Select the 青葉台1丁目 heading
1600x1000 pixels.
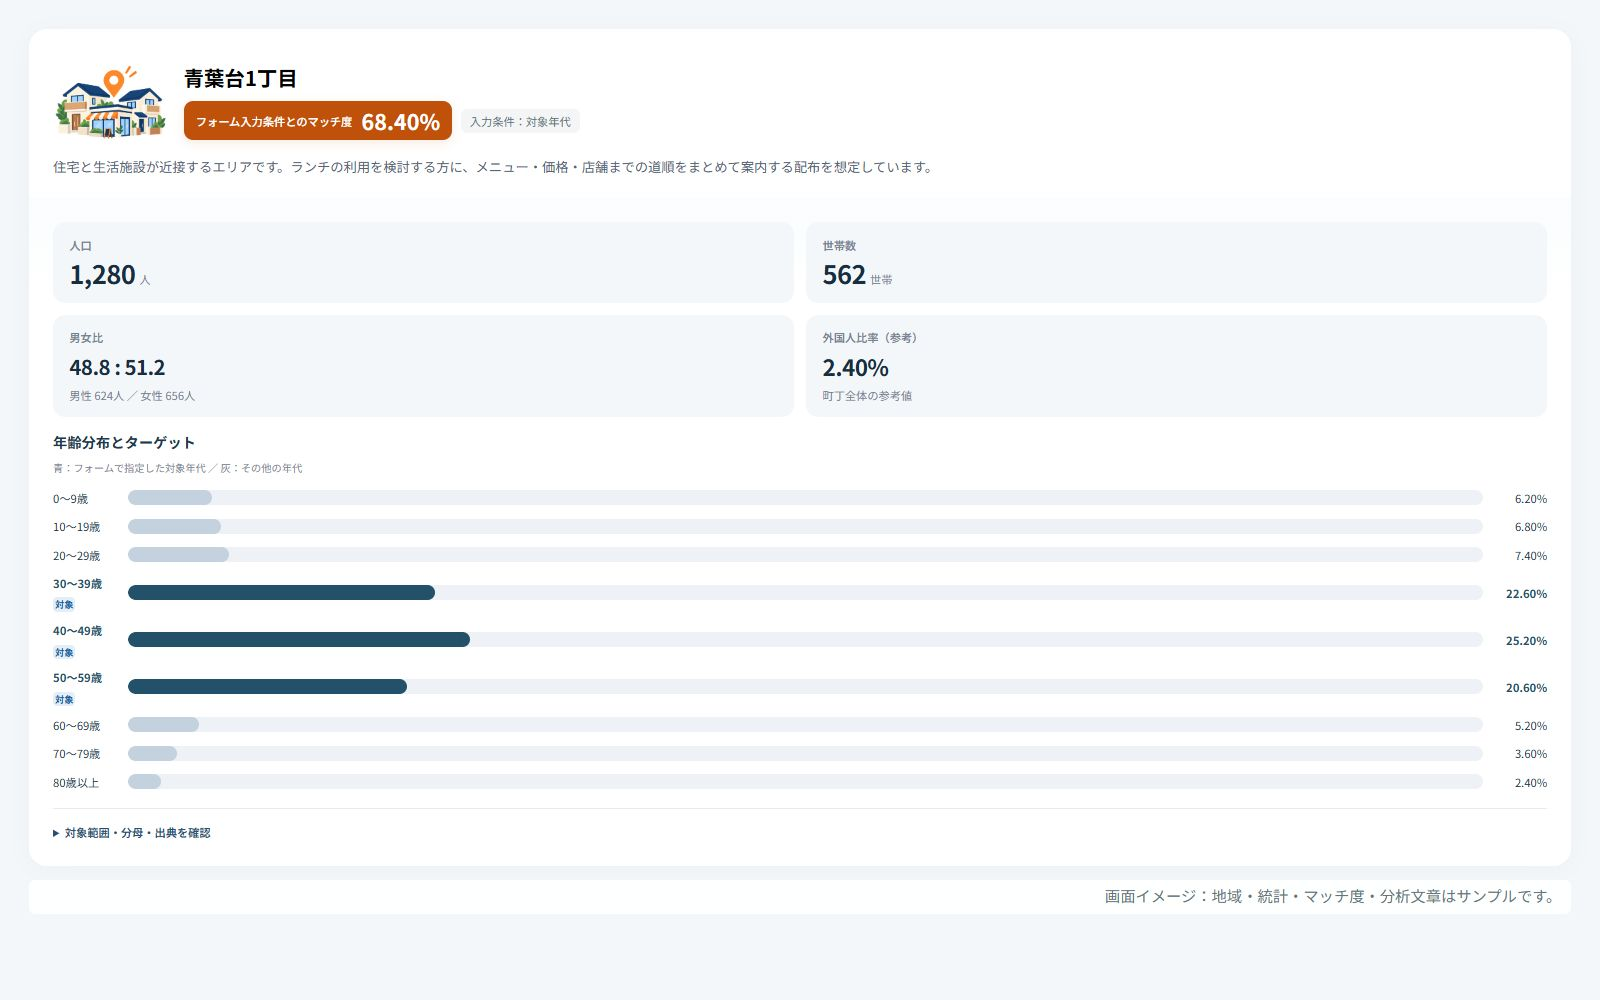point(241,79)
